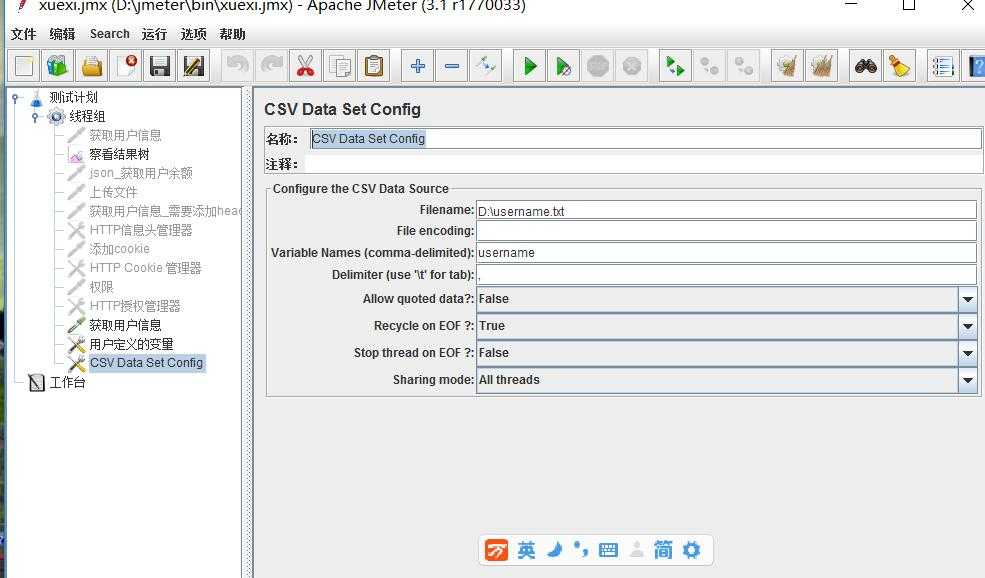Select 添加cookie sampler in tree

[x=119, y=249]
